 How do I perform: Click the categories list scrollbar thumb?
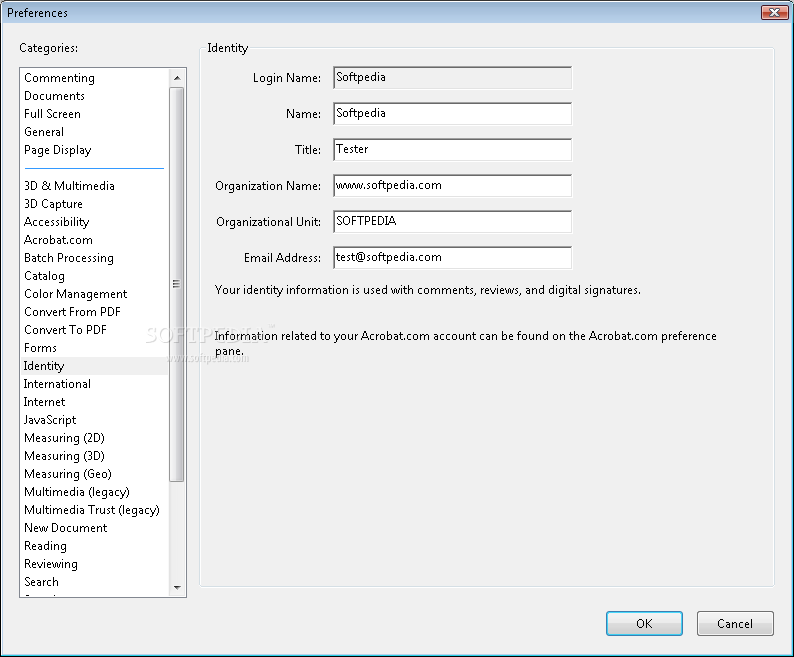[x=176, y=284]
